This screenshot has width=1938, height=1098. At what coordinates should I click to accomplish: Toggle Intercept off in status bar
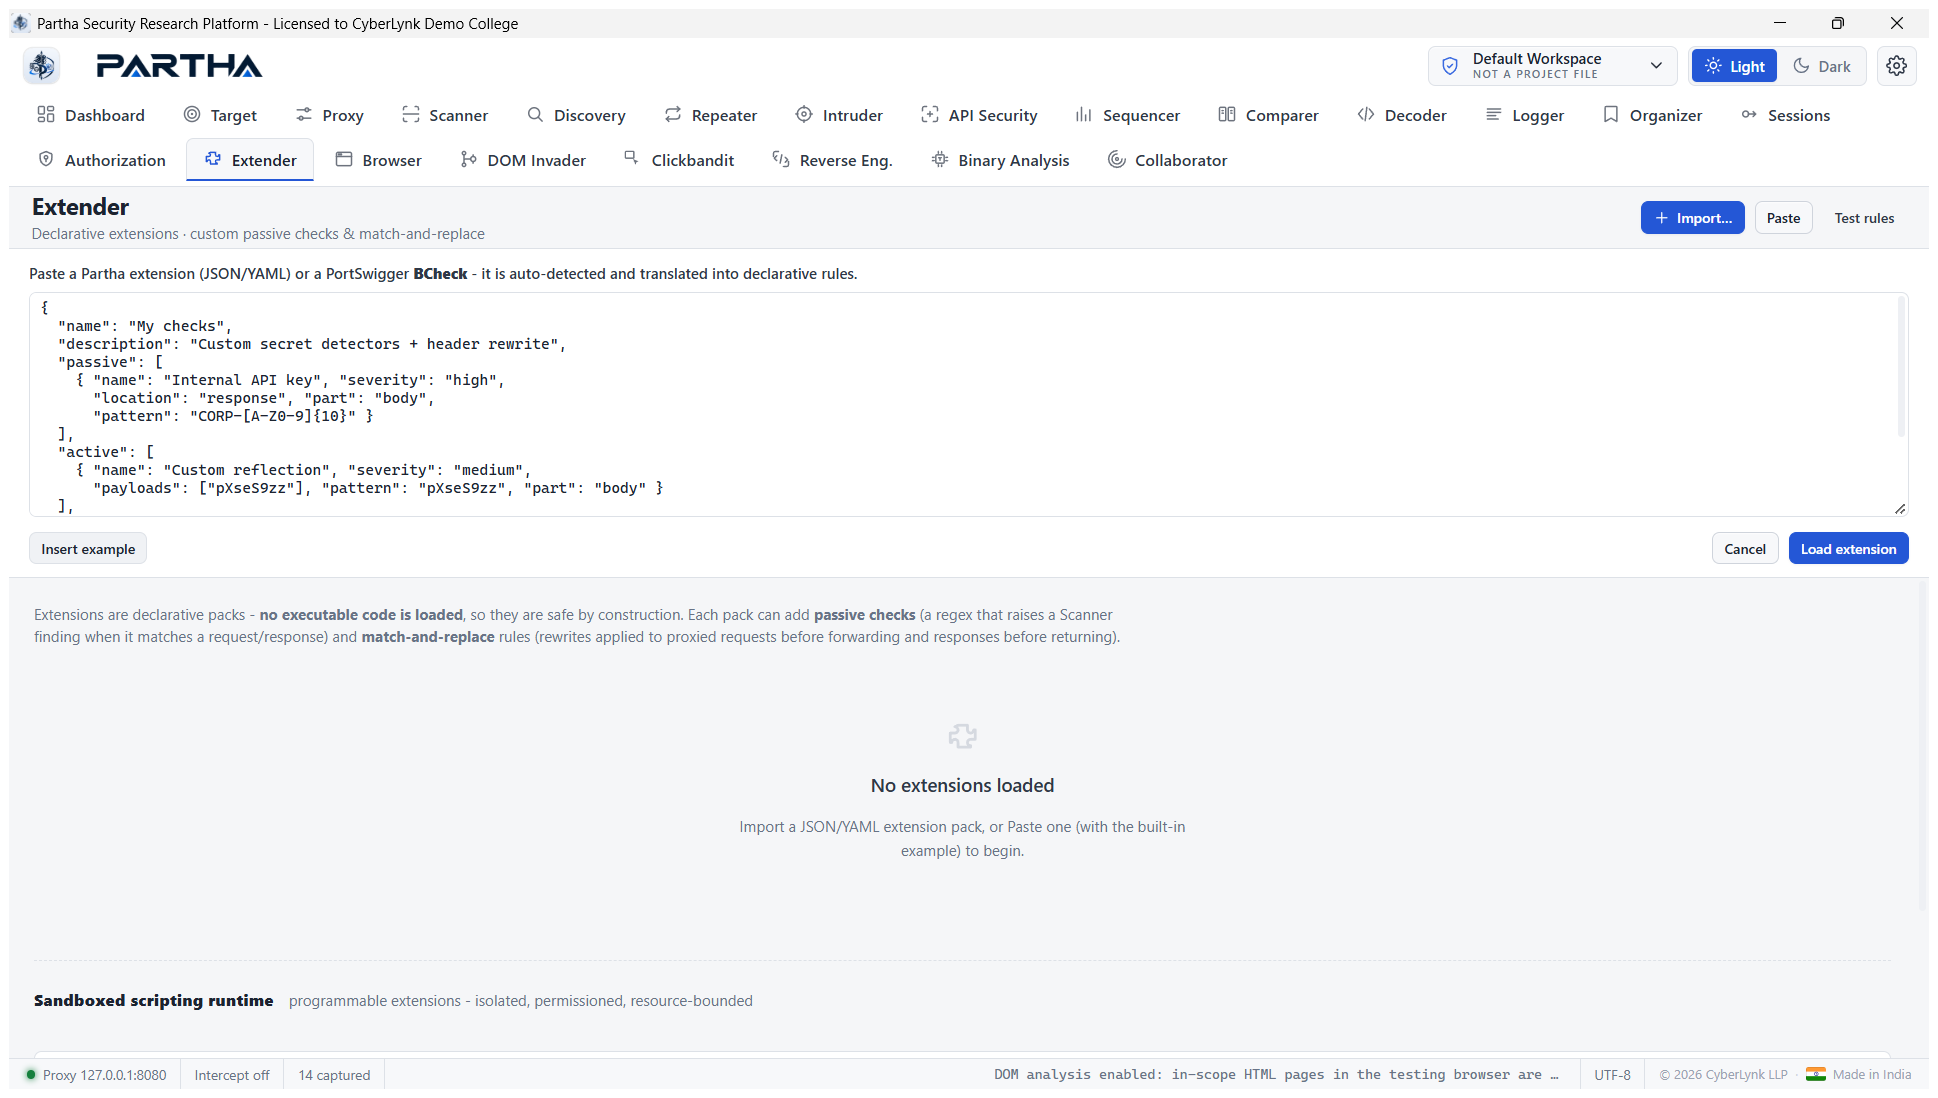click(232, 1075)
